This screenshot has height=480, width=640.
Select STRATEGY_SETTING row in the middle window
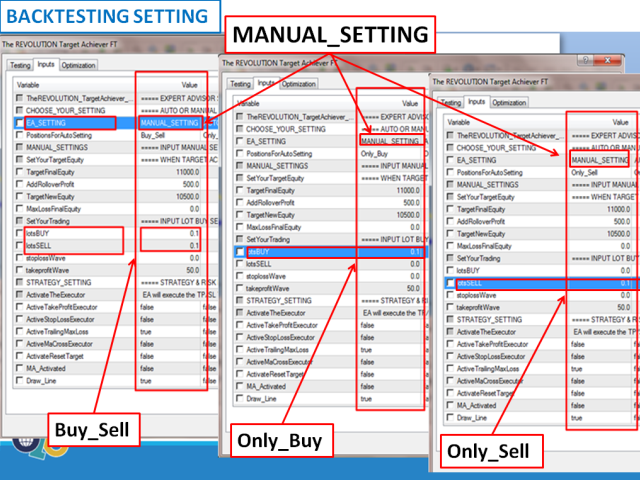click(331, 300)
